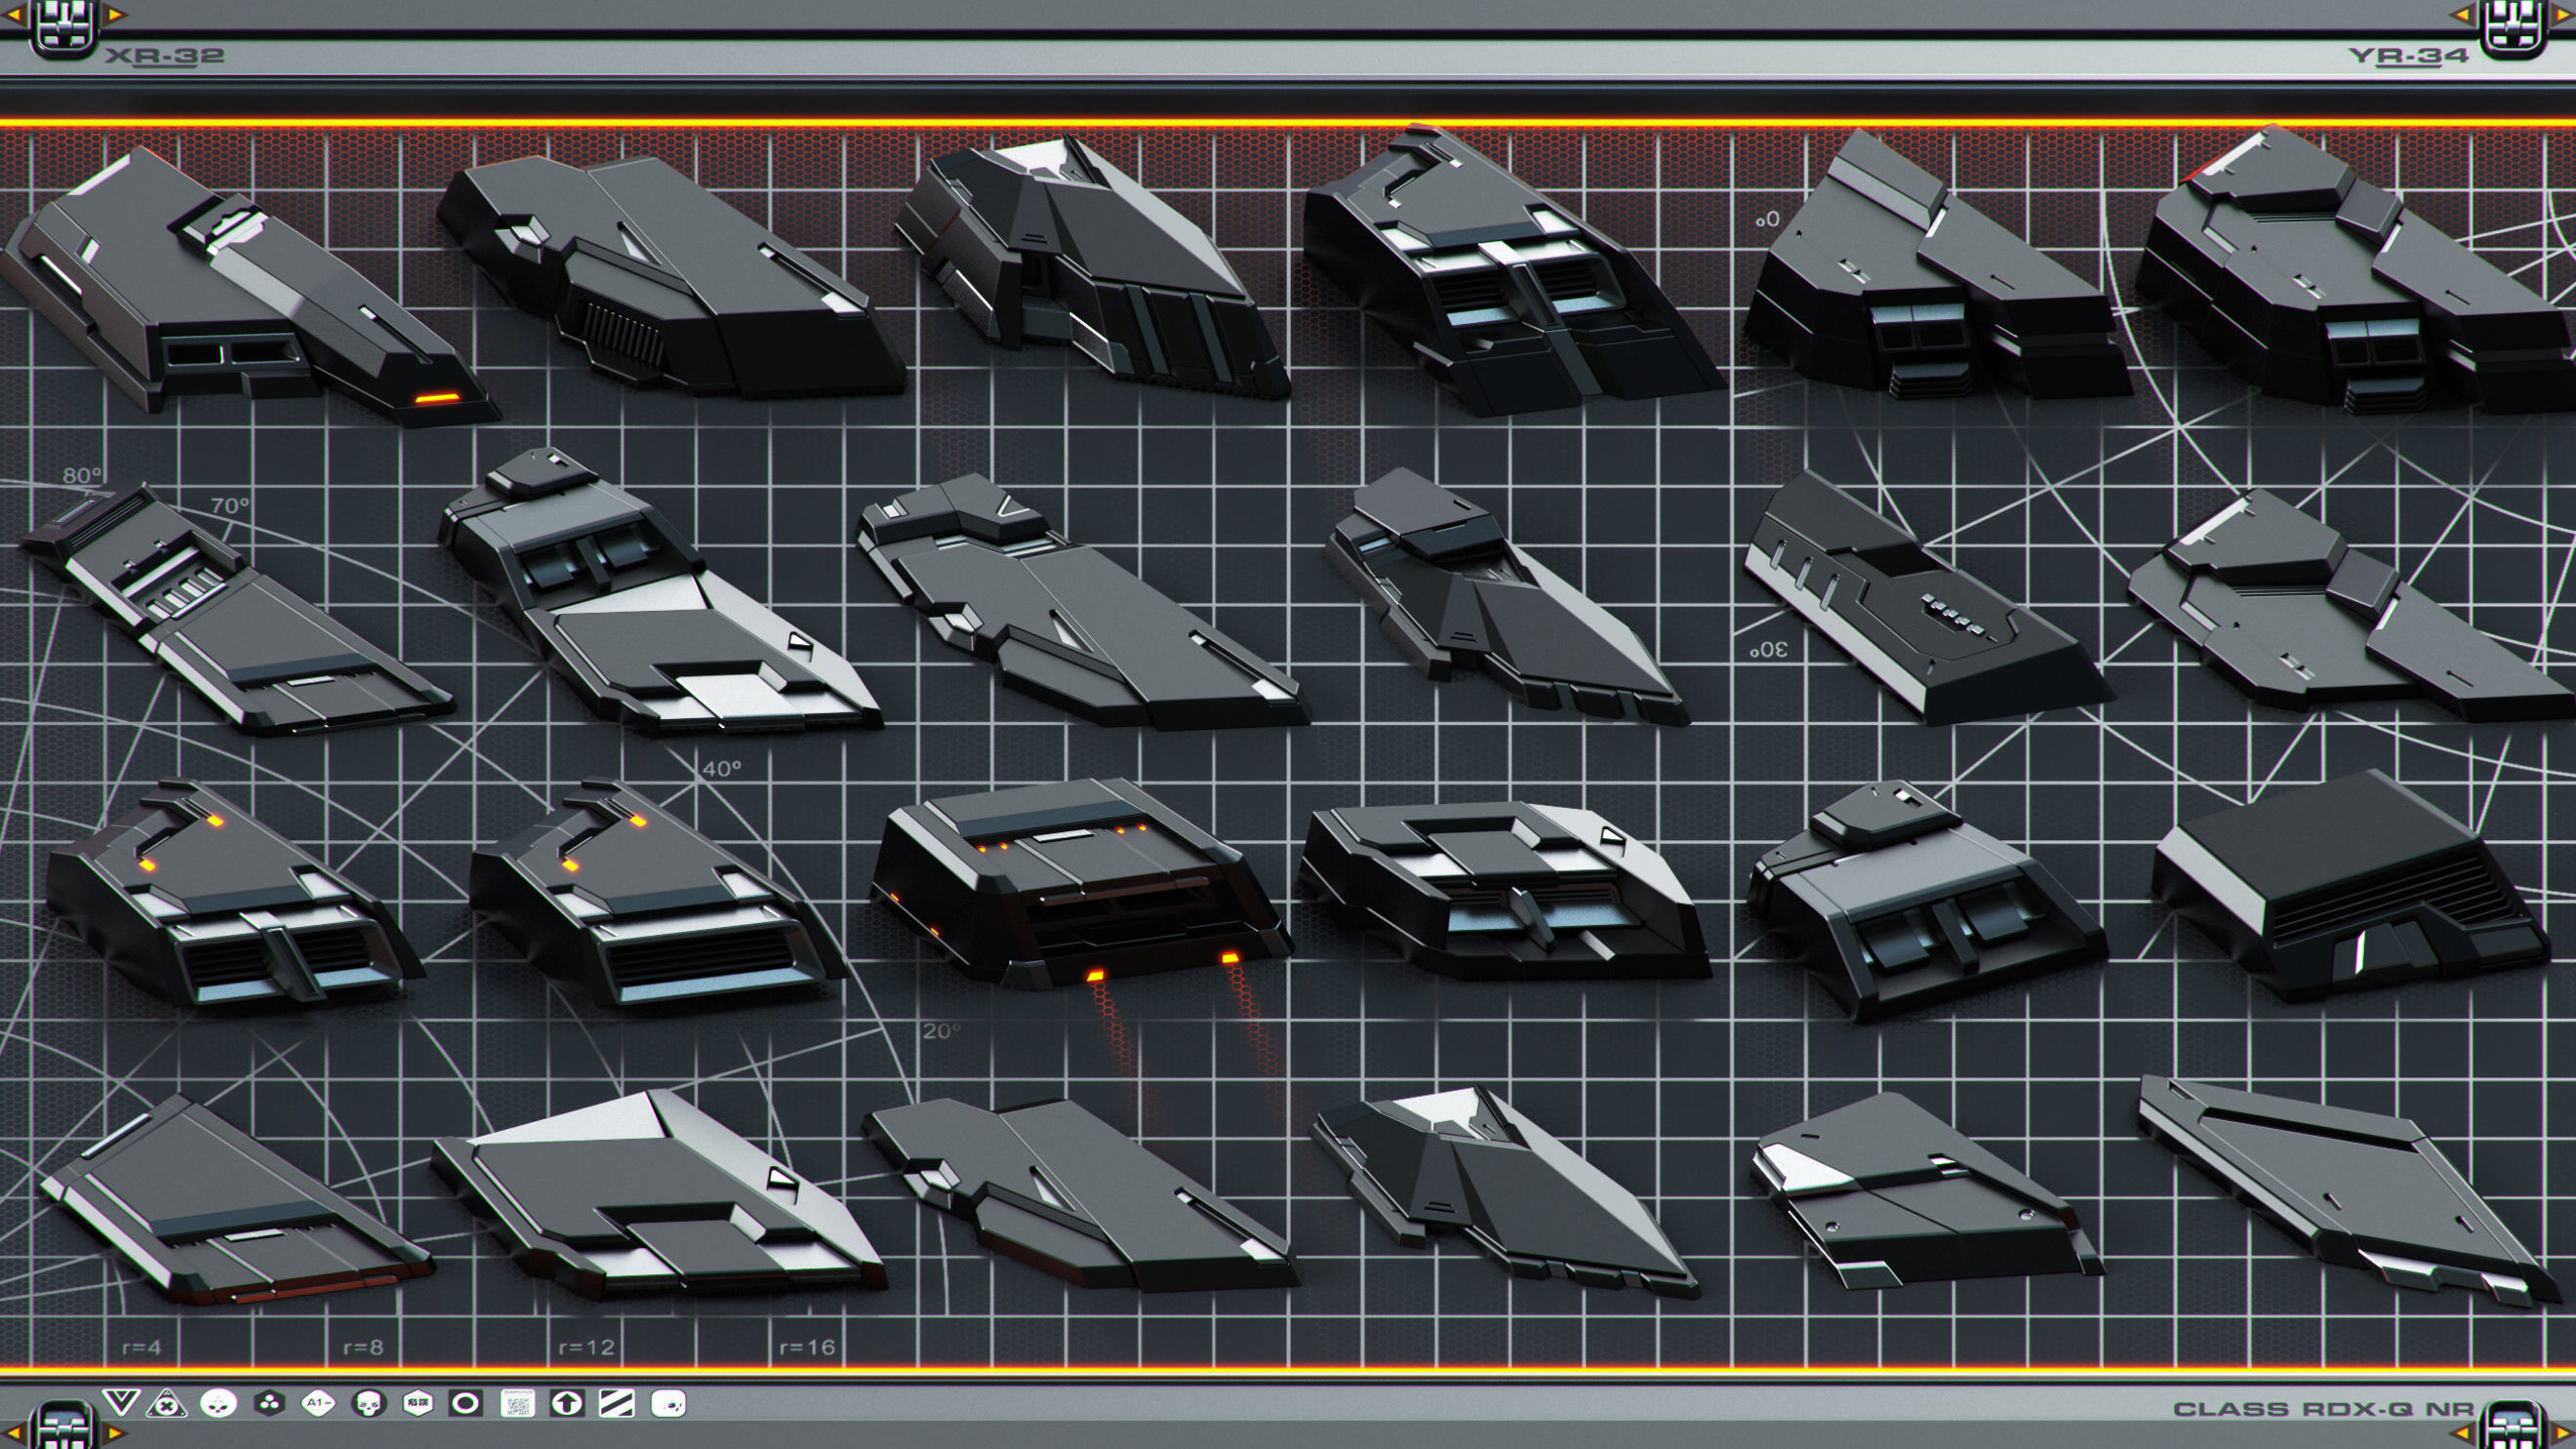Viewport: 2576px width, 1449px height.
Task: Click the up-arrow circle icon
Action: coord(566,1403)
